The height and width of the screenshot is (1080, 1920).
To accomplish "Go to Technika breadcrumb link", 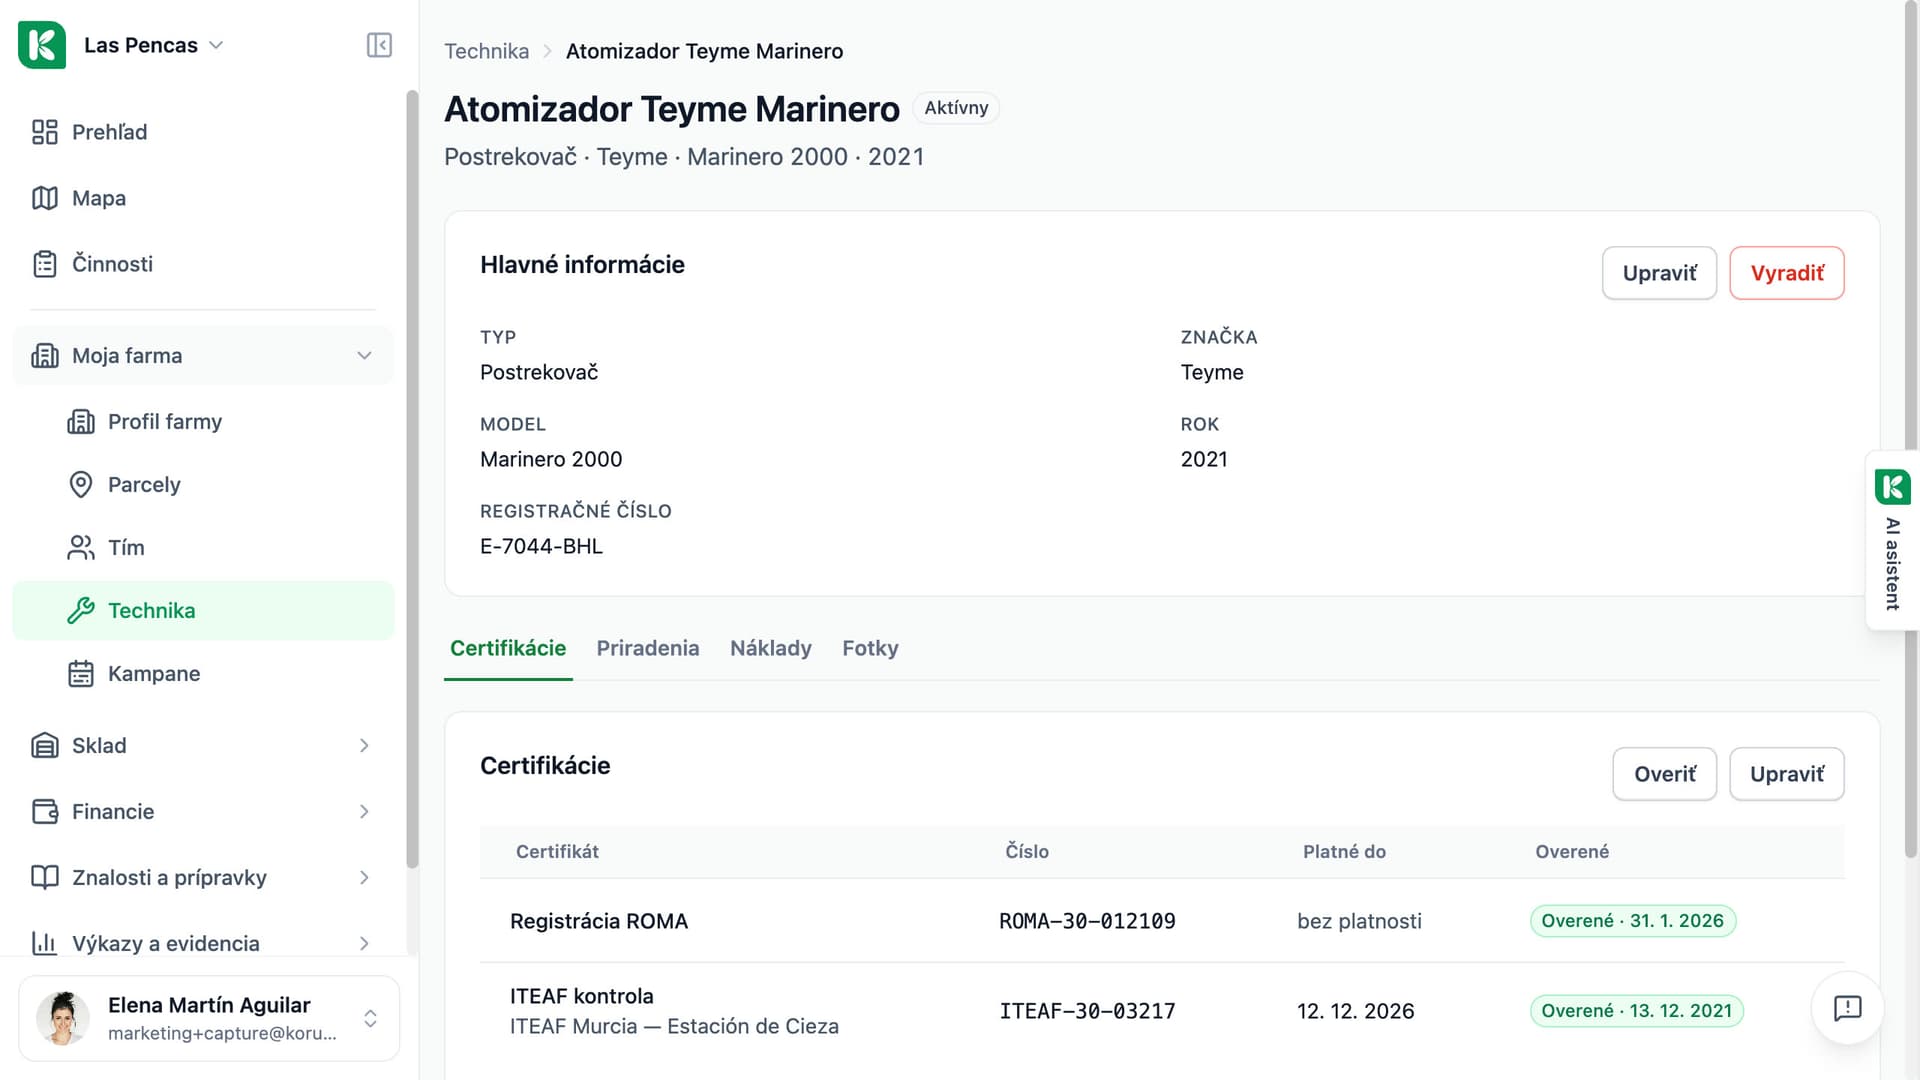I will pos(487,51).
